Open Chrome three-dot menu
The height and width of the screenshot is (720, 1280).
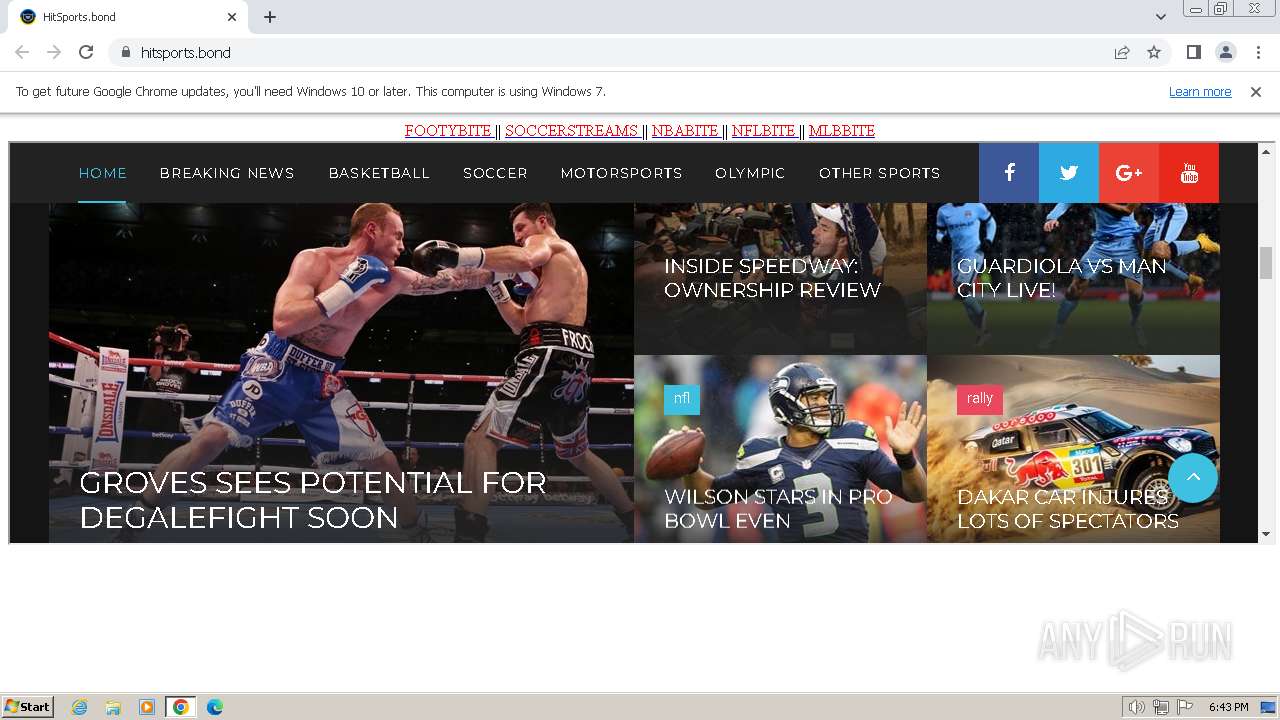pyautogui.click(x=1258, y=52)
